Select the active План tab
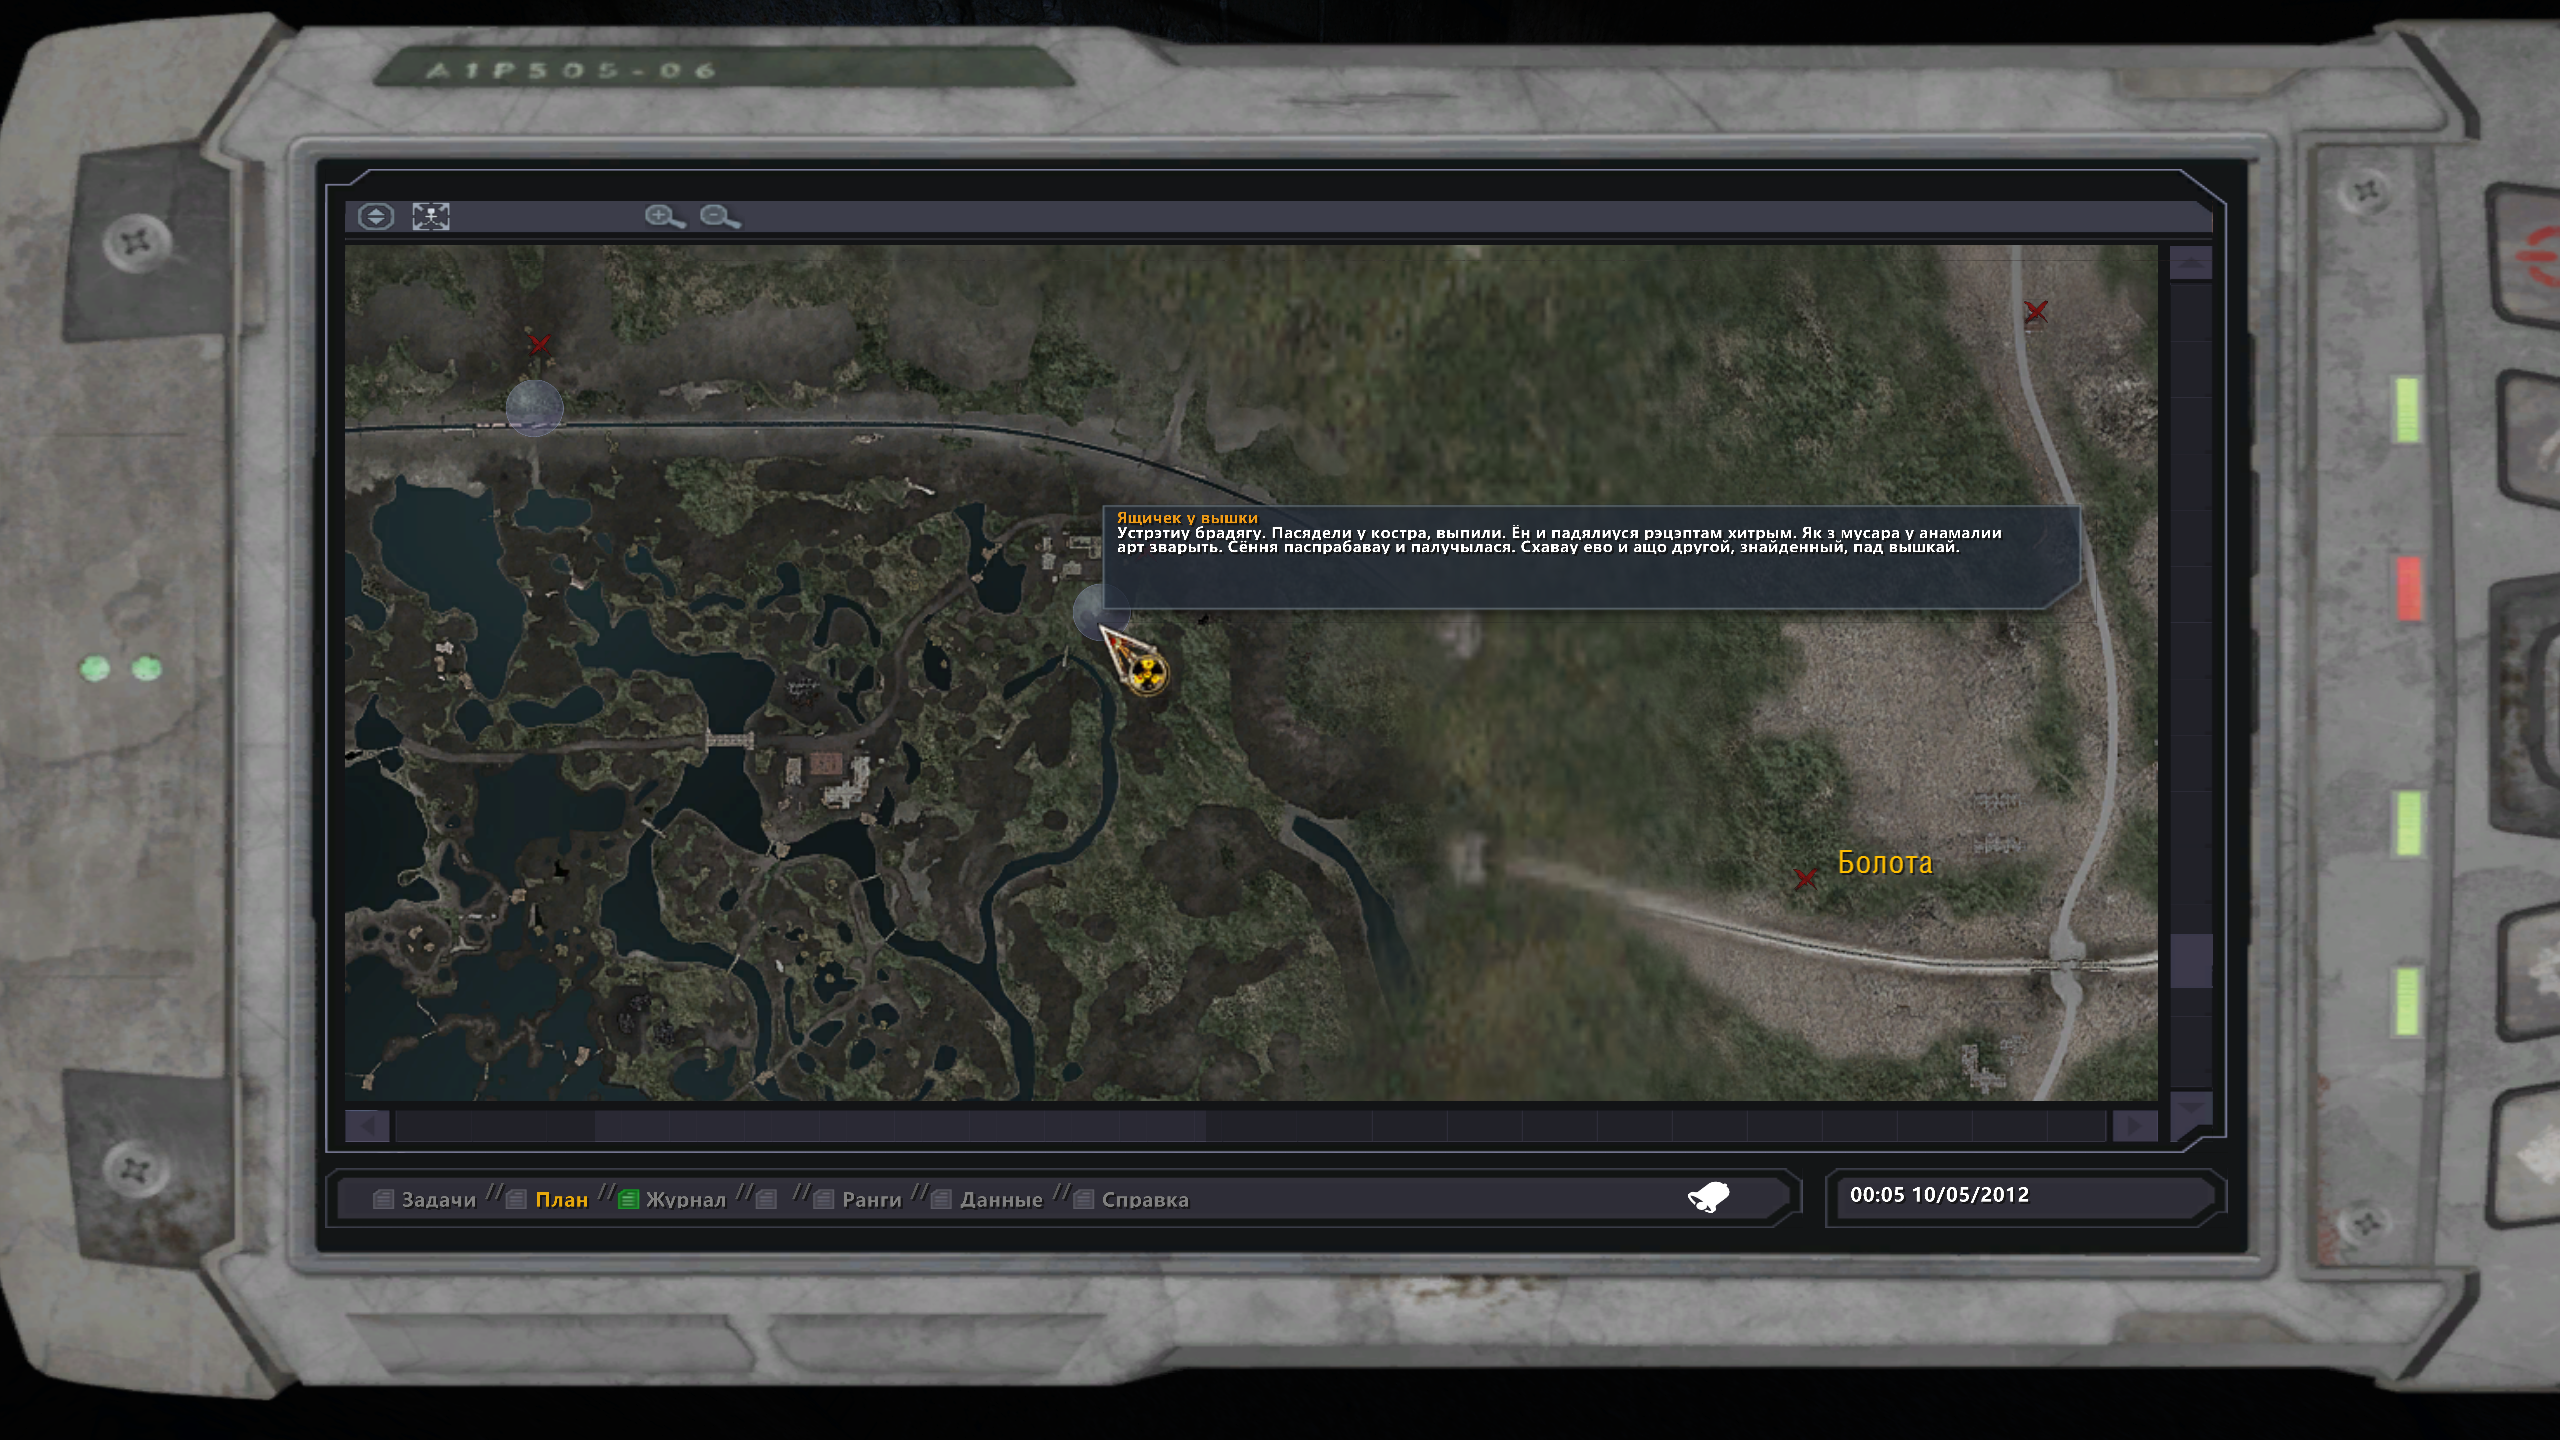 pyautogui.click(x=561, y=1200)
